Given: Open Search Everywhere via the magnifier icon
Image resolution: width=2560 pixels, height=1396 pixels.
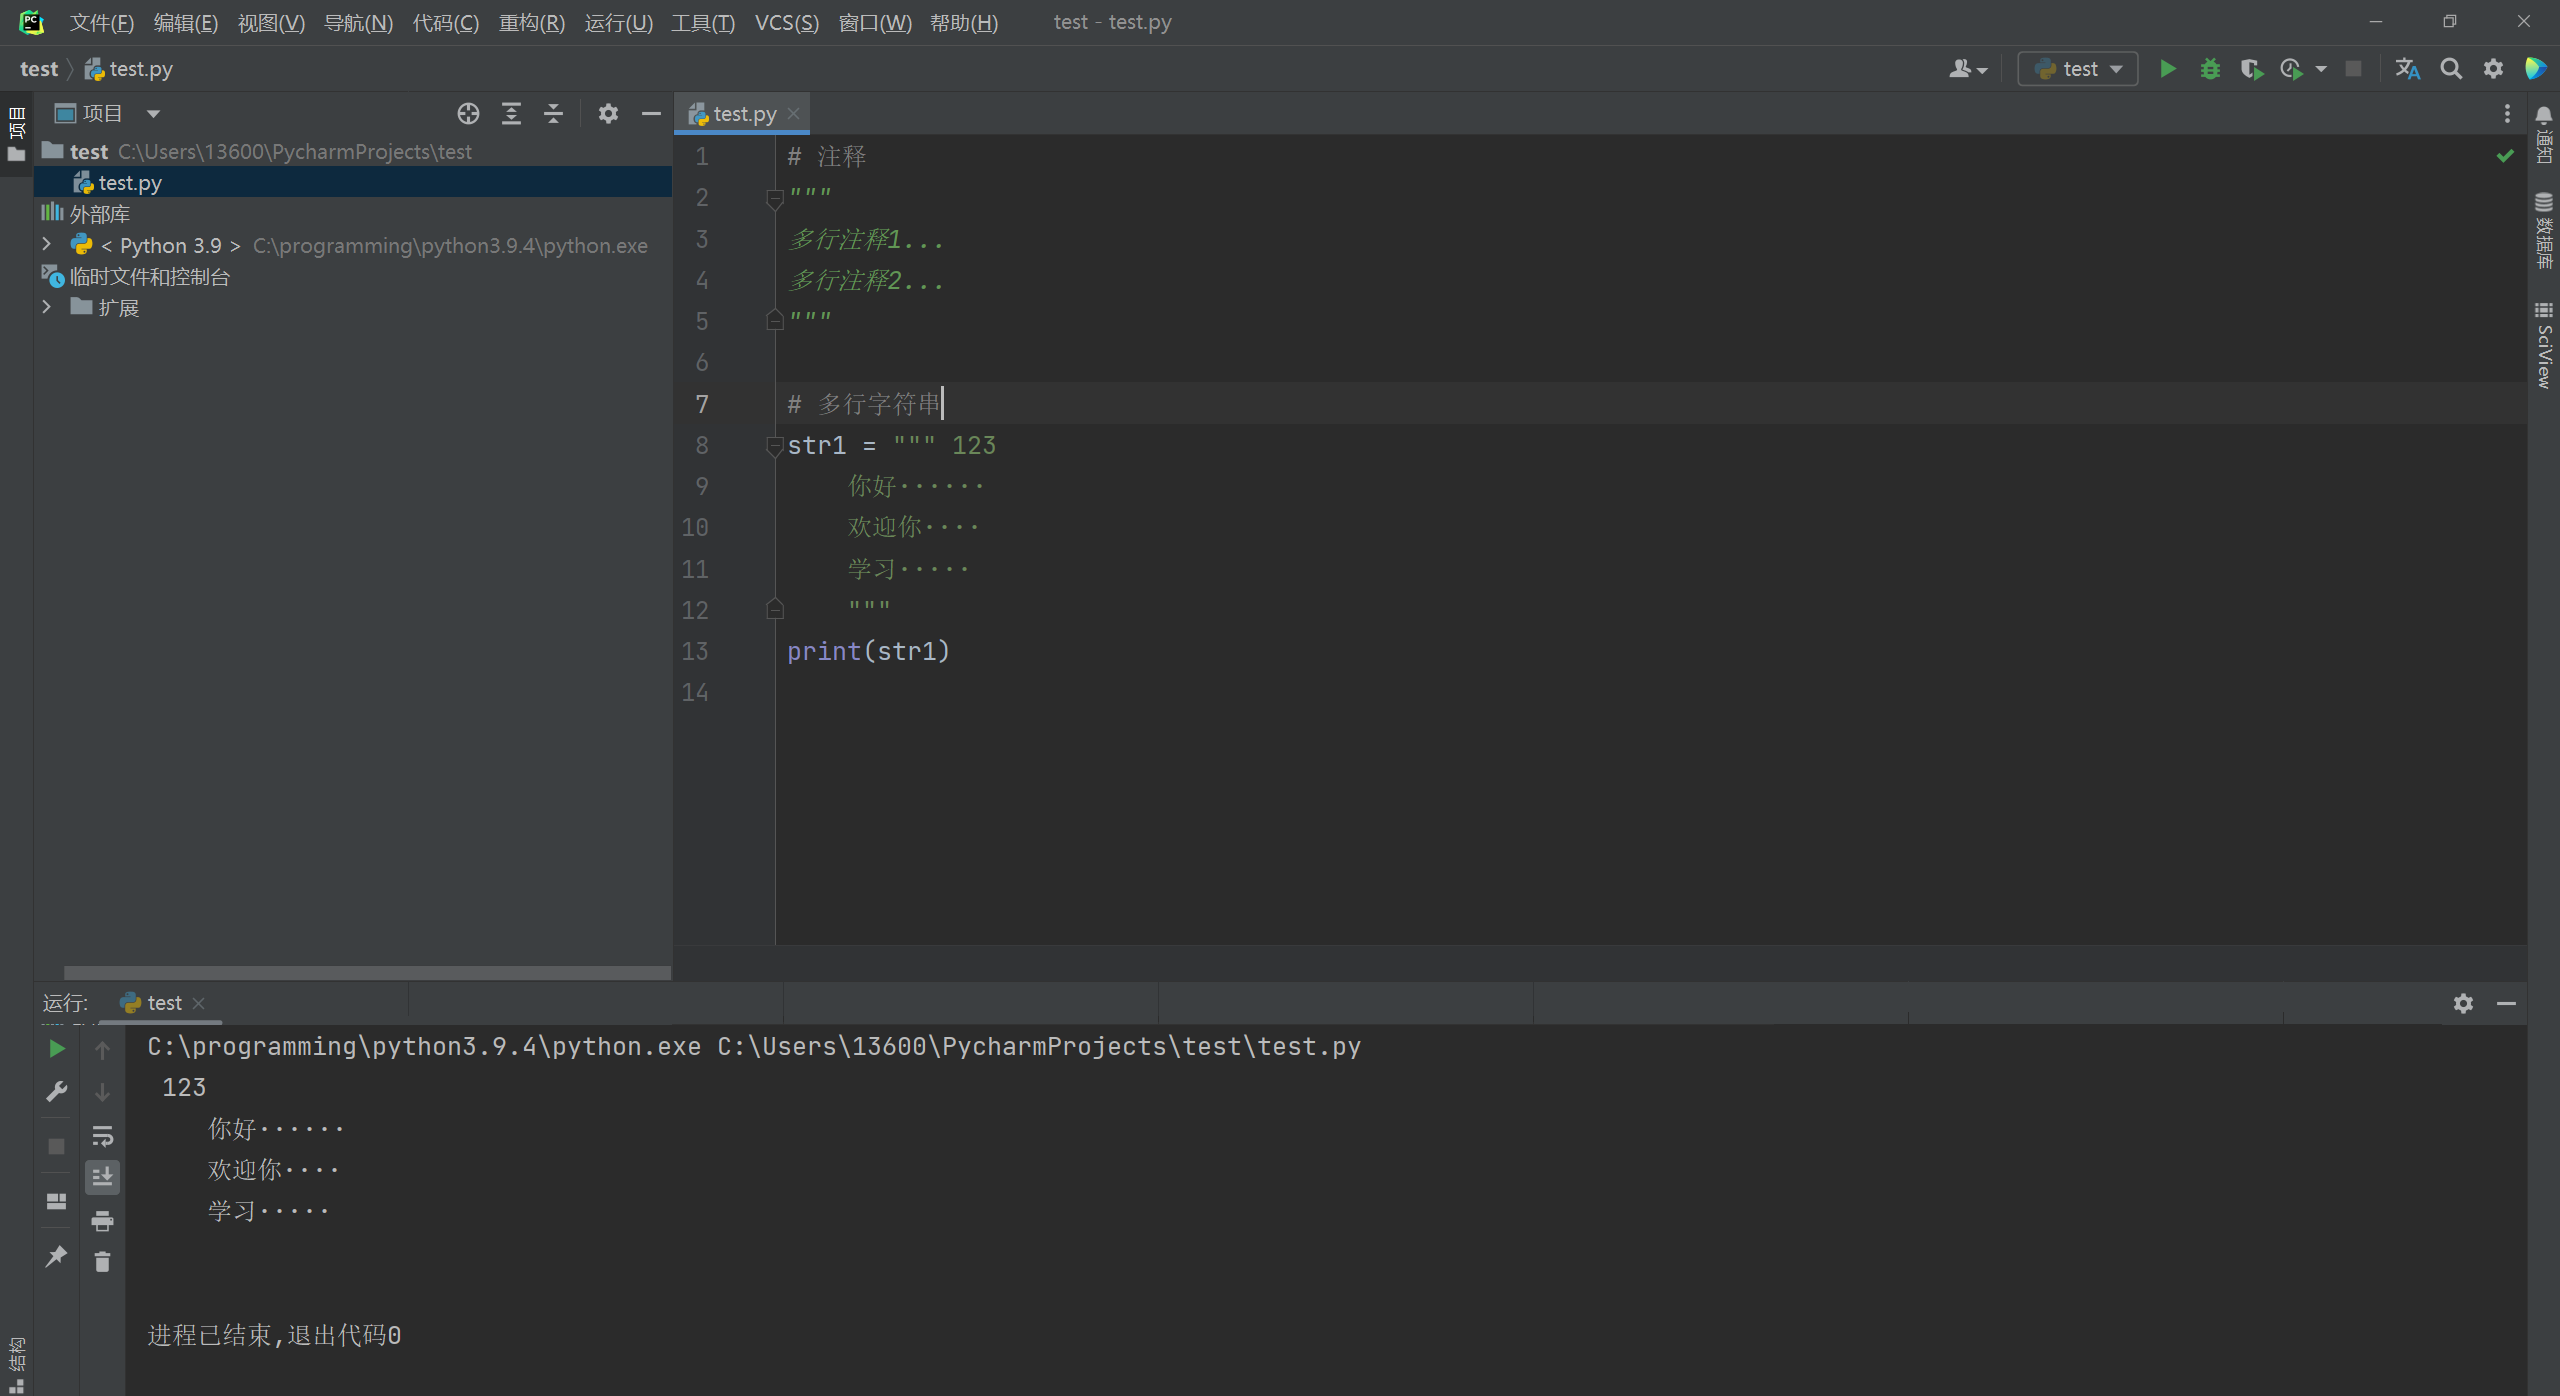Looking at the screenshot, I should tap(2451, 69).
